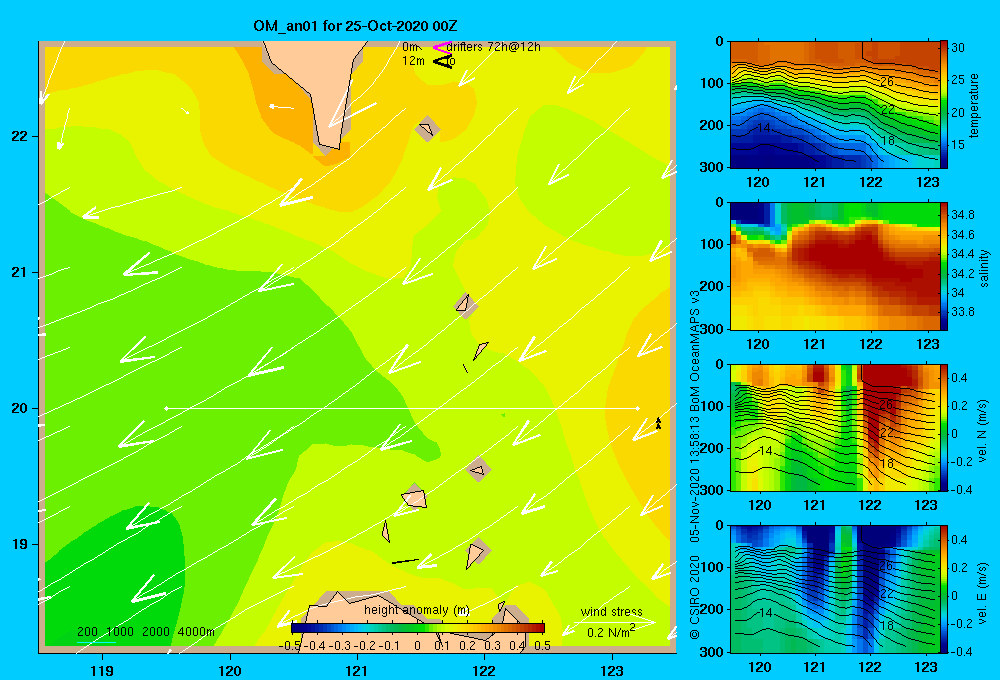Open the eastward velocity section panel
The image size is (1000, 680).
point(834,589)
